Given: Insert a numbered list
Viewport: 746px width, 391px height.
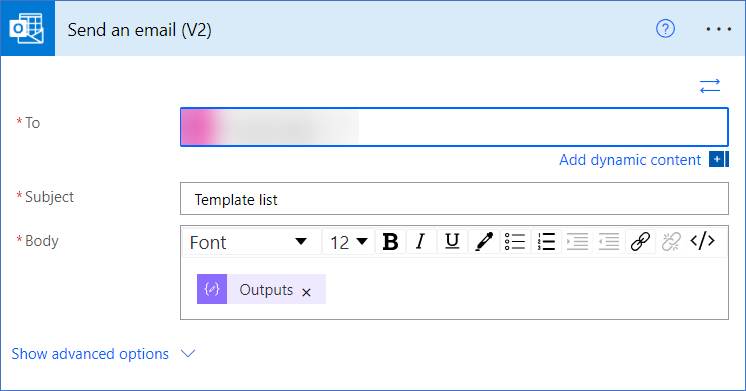Looking at the screenshot, I should (x=546, y=242).
